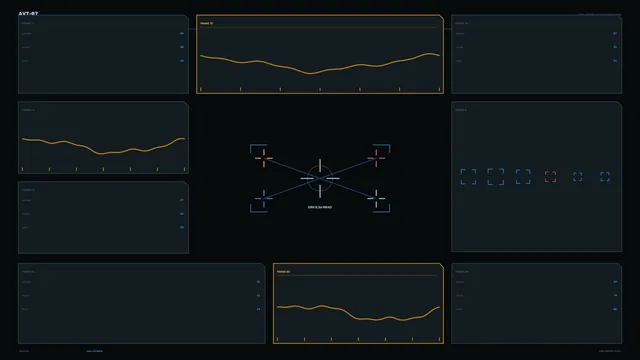Select the white corner crosshair marker, lower right
This screenshot has width=640, height=360.
coord(376,199)
